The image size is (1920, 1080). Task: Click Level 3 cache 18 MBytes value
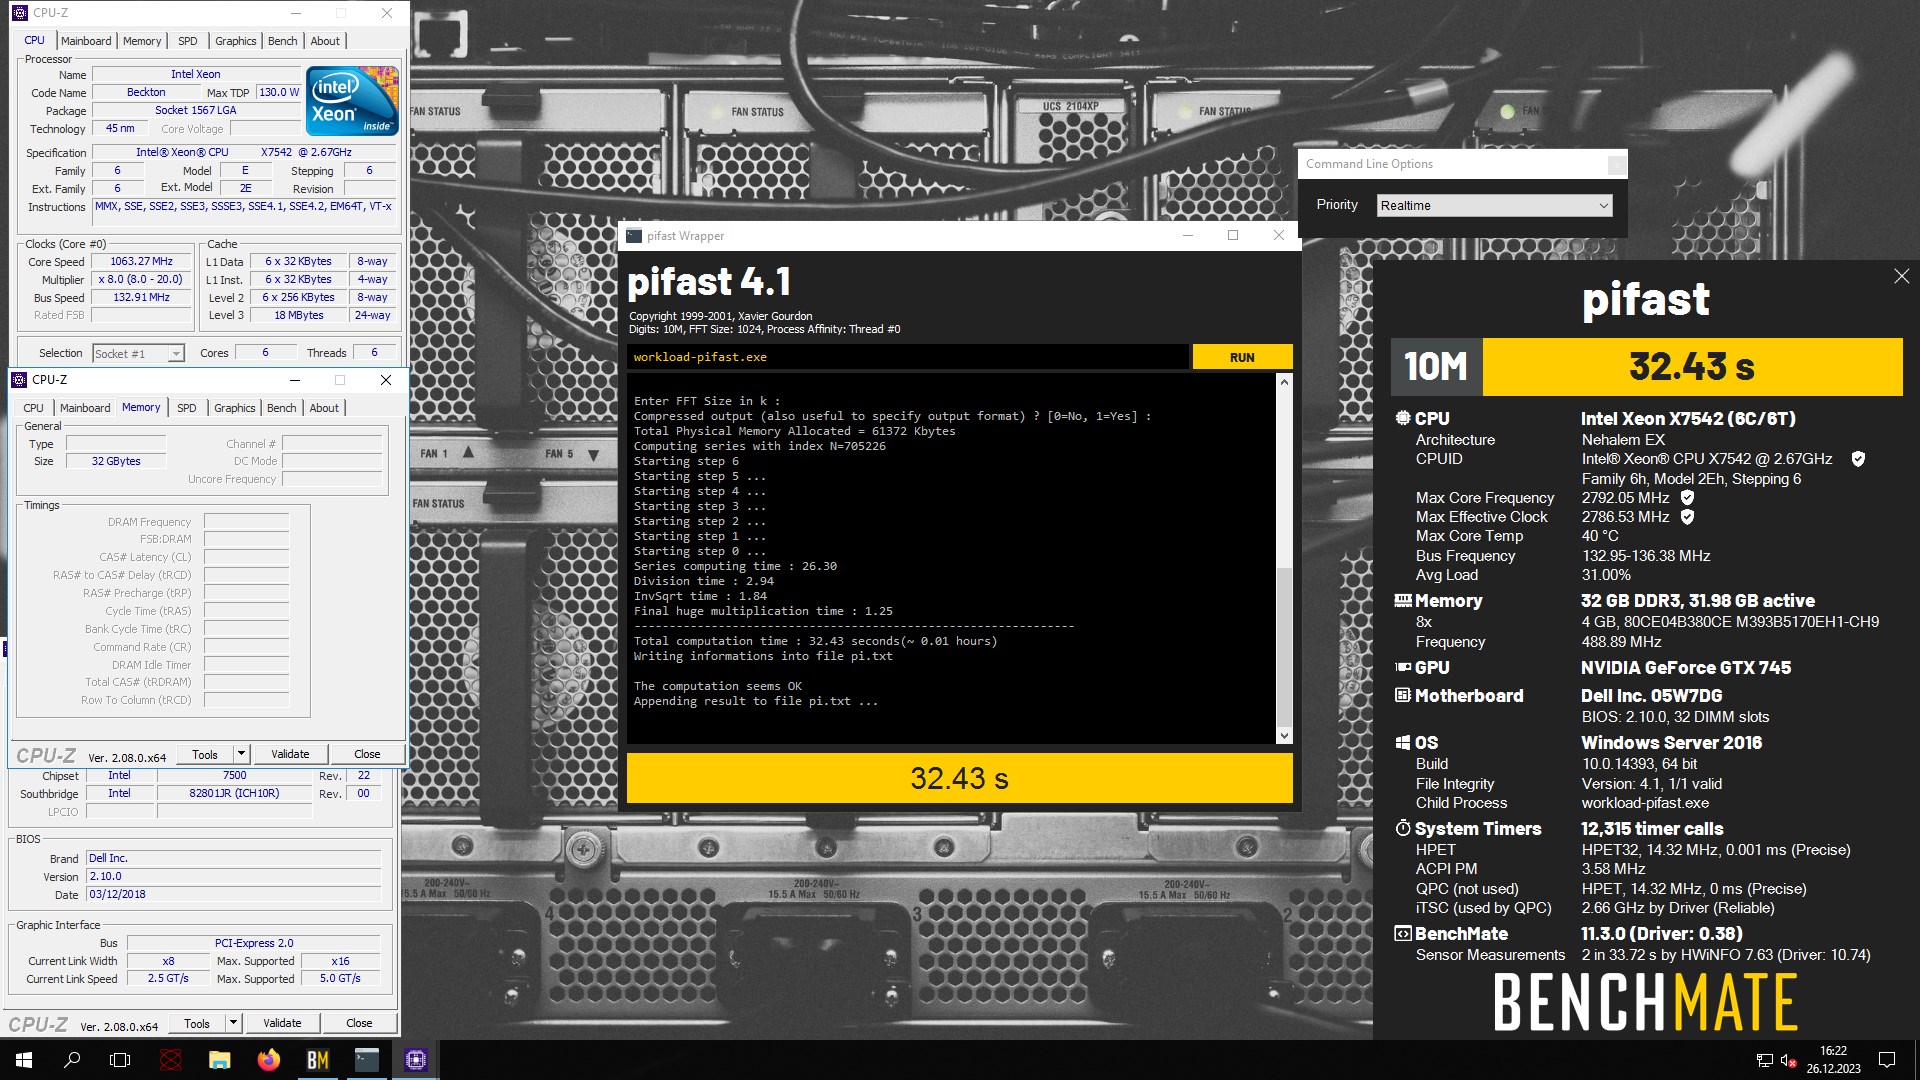pos(299,315)
